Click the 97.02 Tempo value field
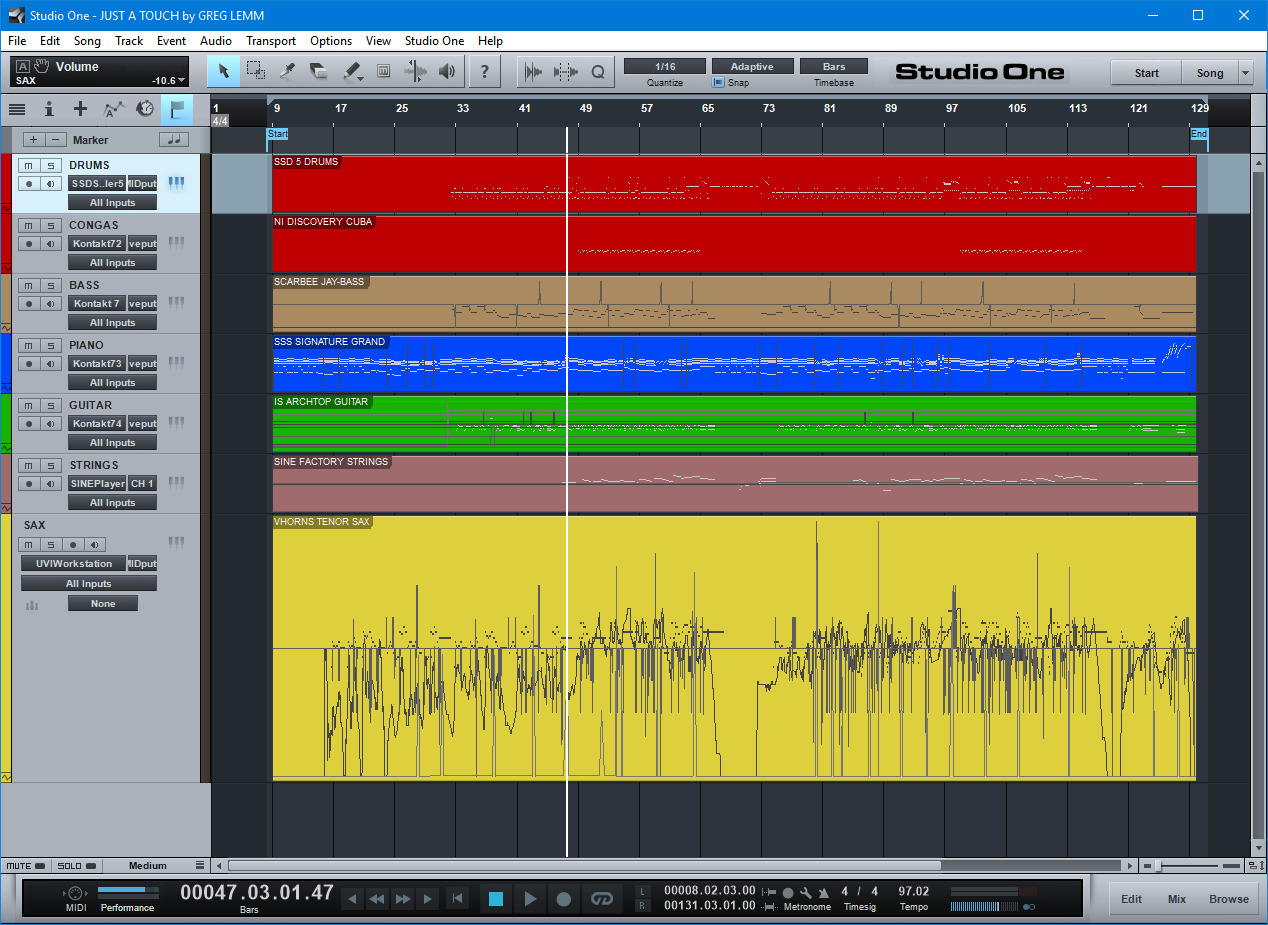The height and width of the screenshot is (925, 1268). 913,891
